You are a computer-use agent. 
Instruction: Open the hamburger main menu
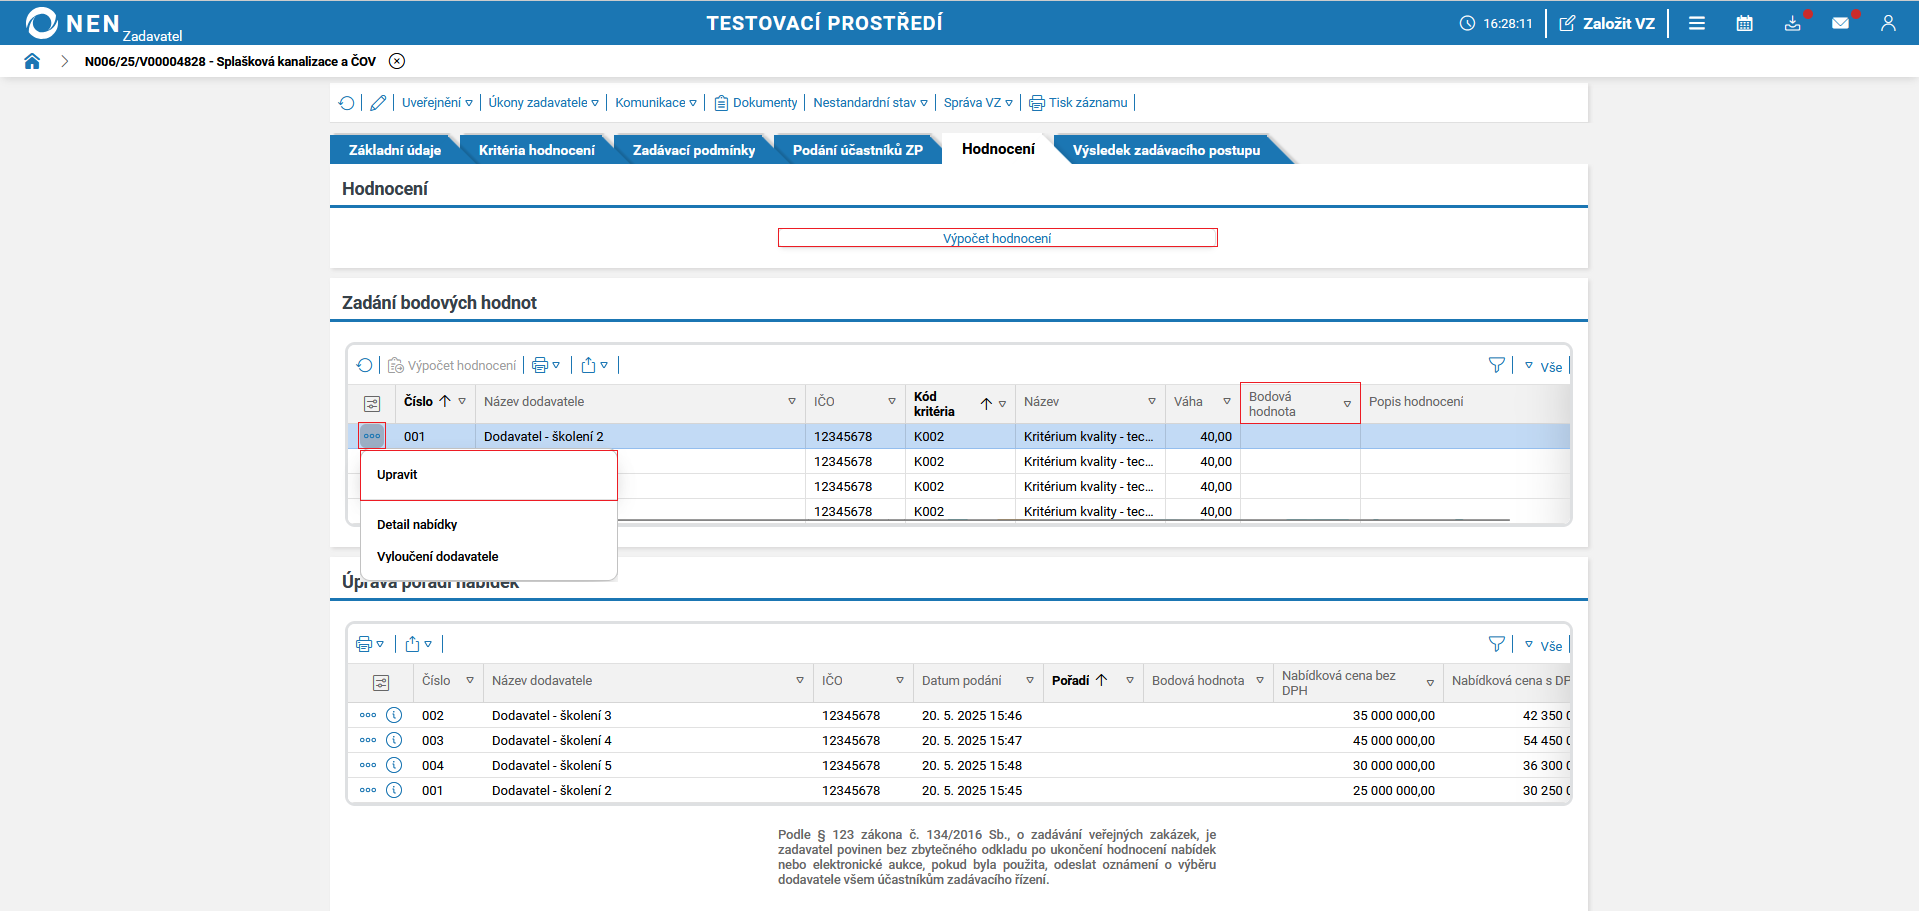[1696, 23]
